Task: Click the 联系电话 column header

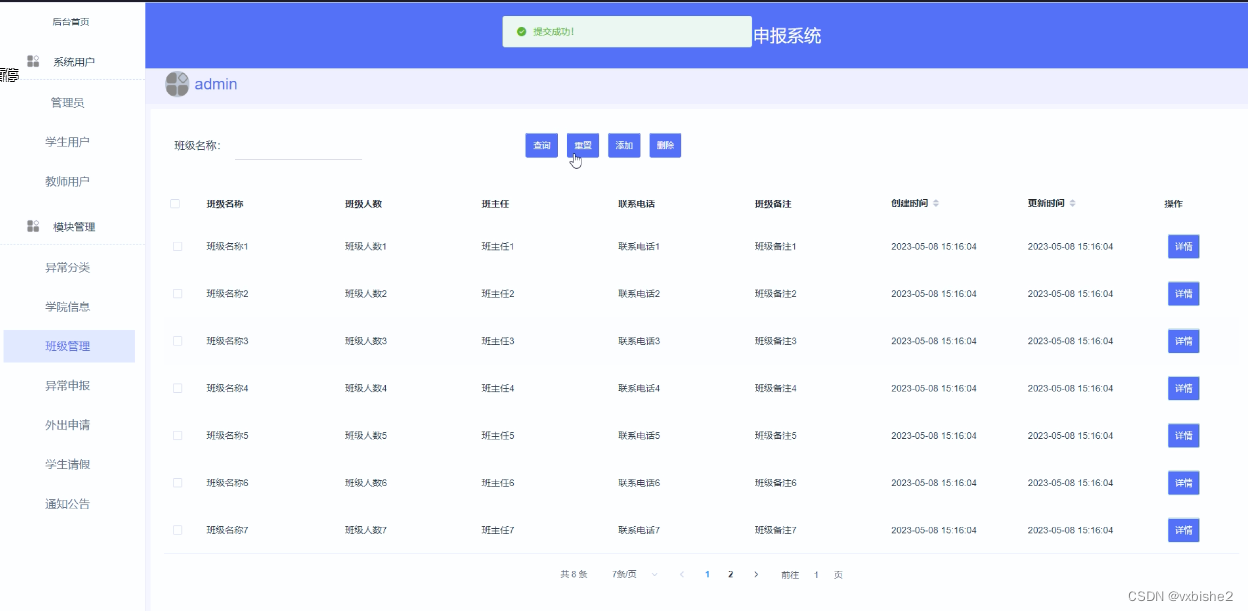Action: (x=637, y=204)
